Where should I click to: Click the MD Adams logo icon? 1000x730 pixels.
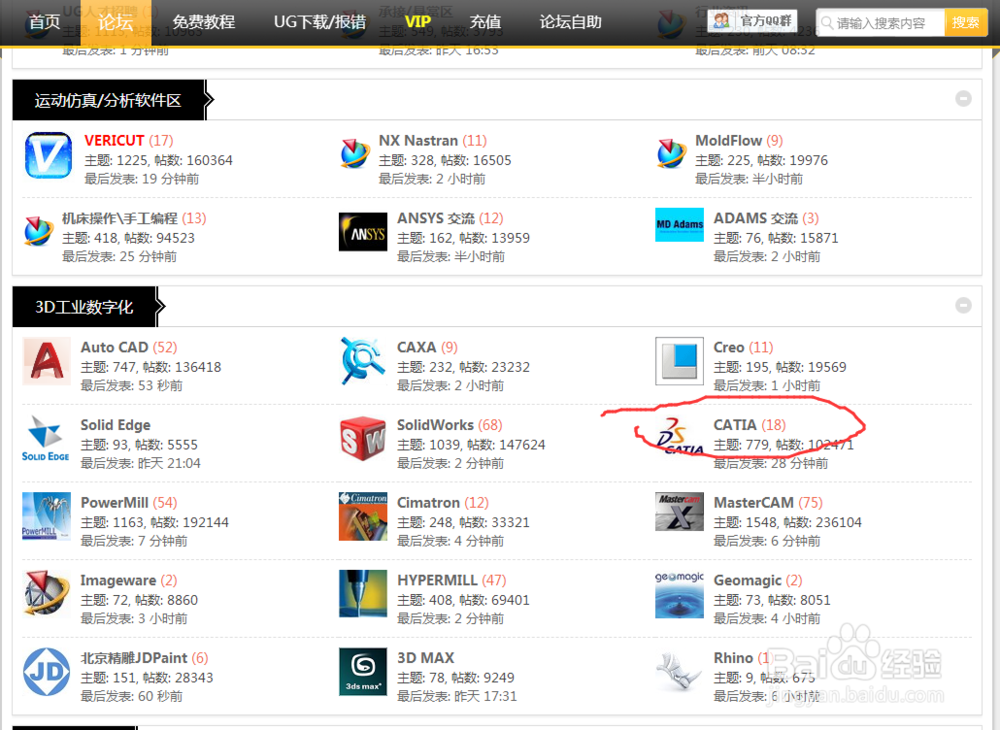point(679,225)
